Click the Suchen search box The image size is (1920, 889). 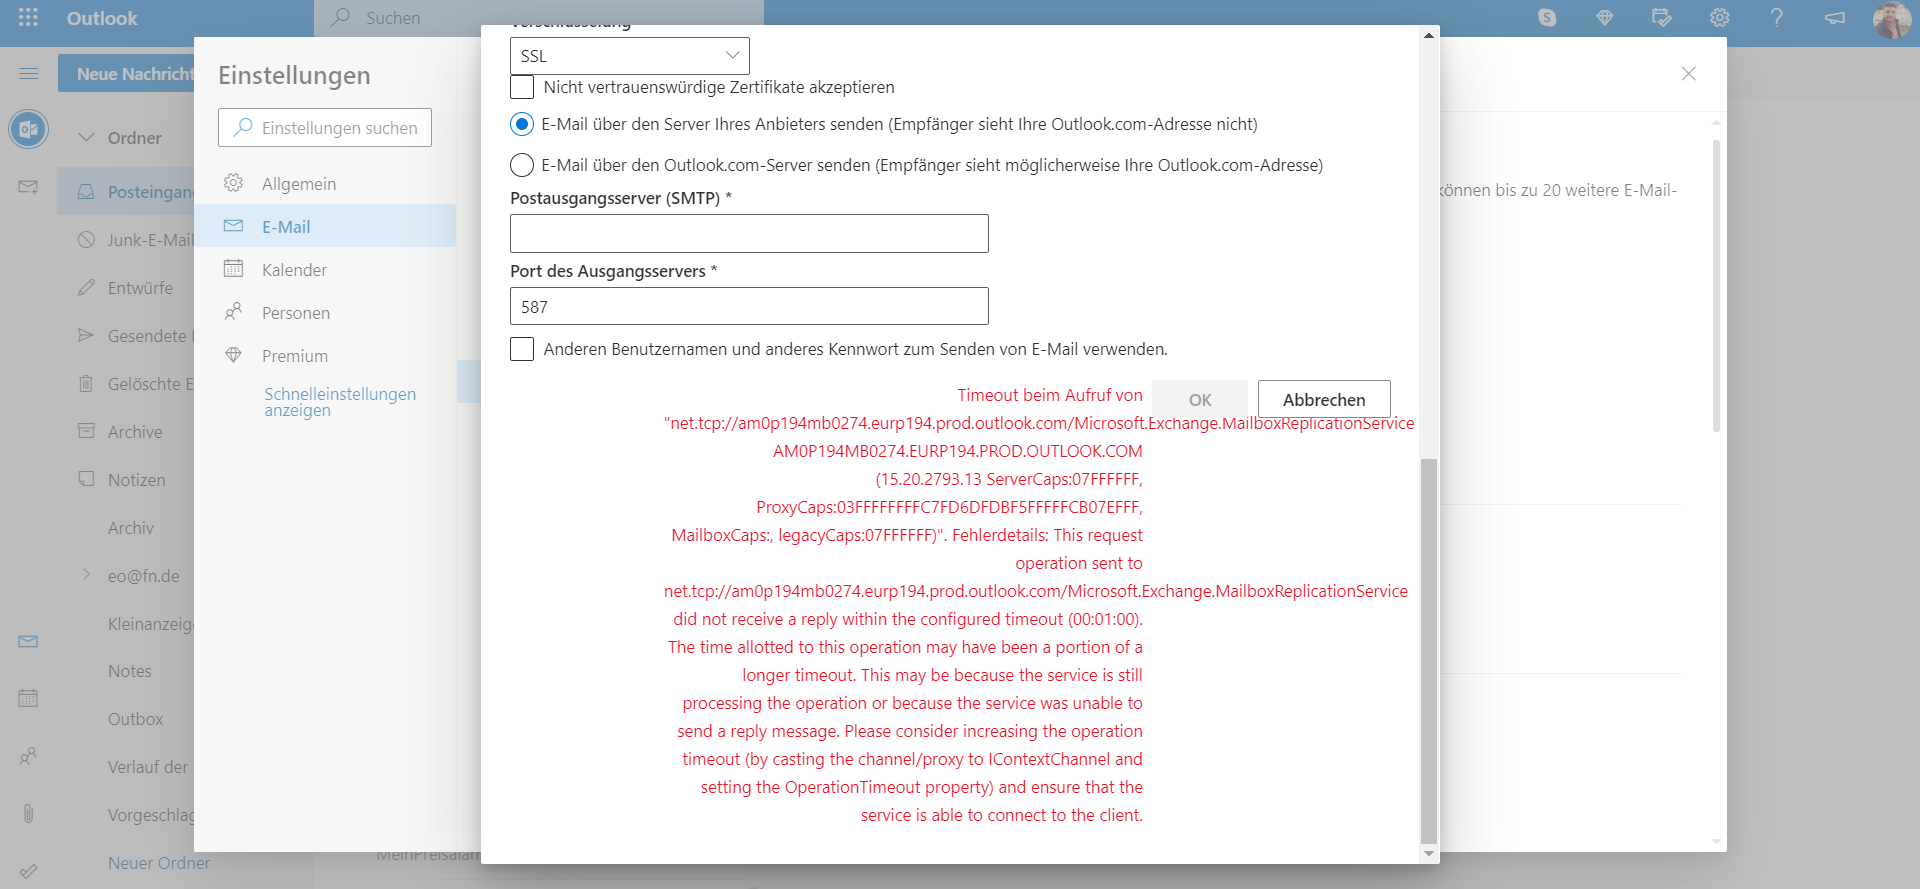click(540, 18)
